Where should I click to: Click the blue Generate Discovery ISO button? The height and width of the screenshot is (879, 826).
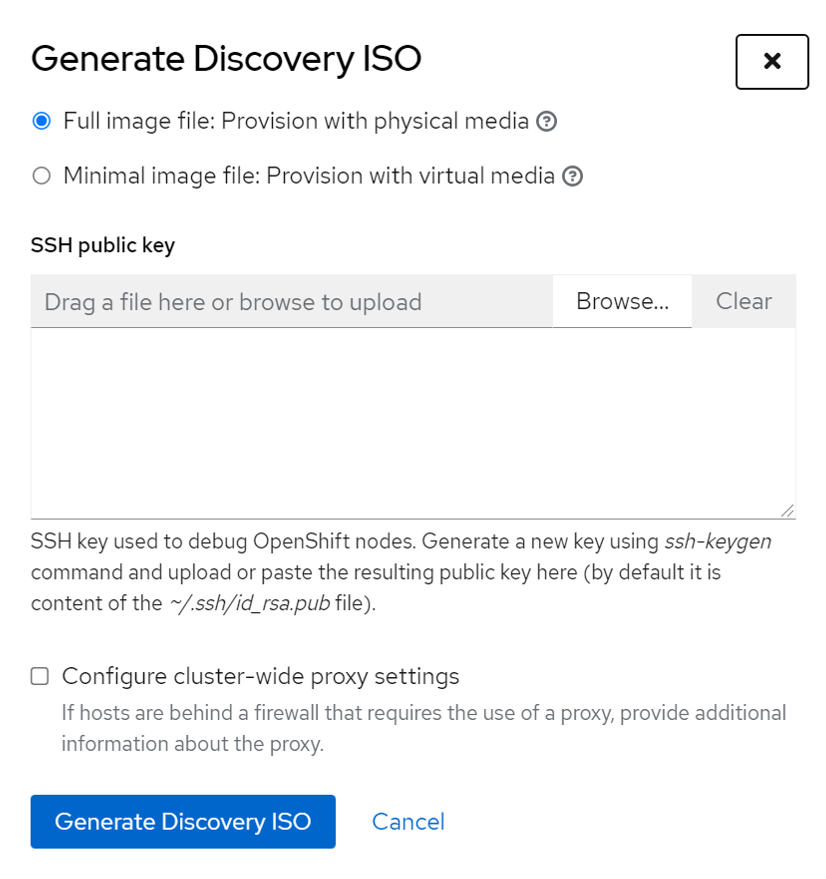coord(183,822)
